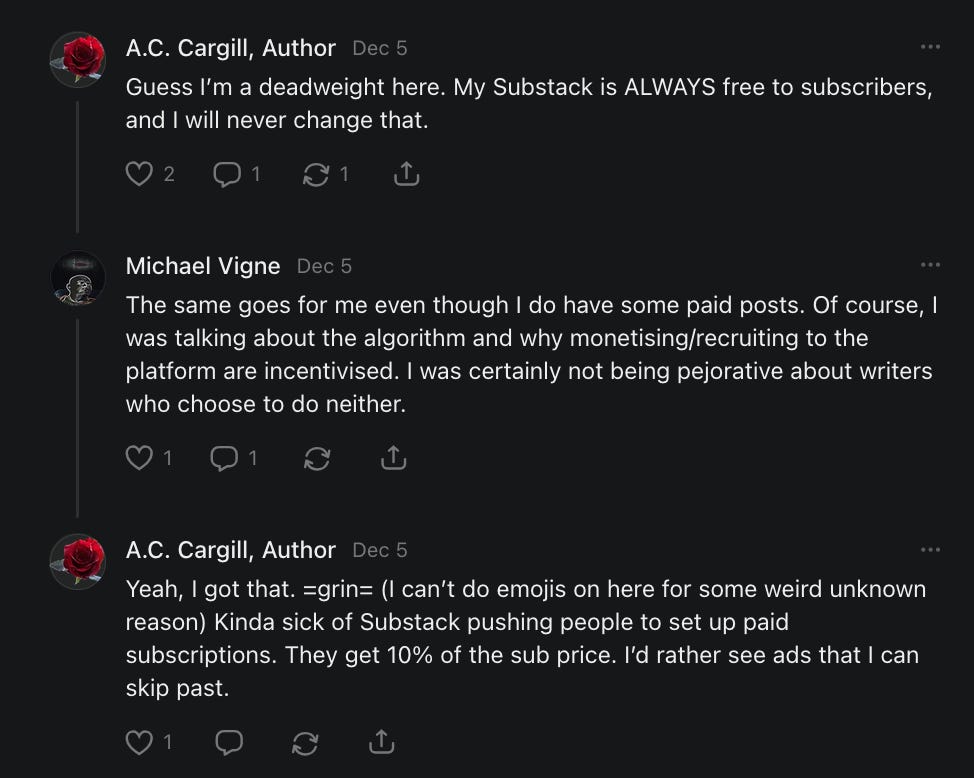974x778 pixels.
Task: Like Michael Vigne's comment
Action: (x=138, y=458)
